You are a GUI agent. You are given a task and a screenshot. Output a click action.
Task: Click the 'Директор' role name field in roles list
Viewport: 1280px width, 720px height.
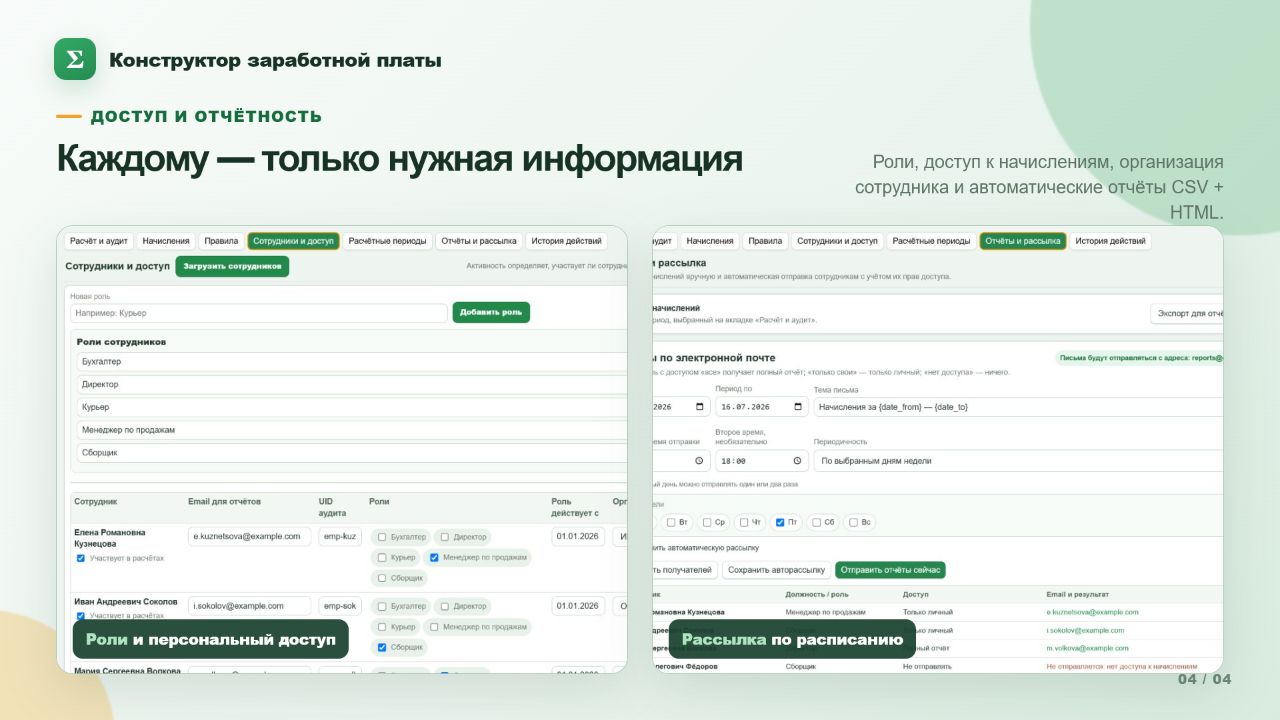[x=352, y=384]
